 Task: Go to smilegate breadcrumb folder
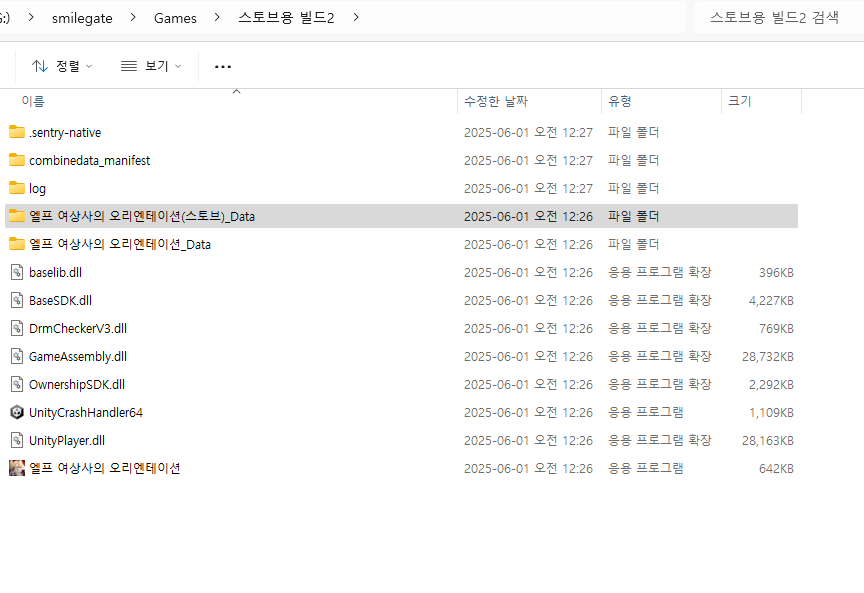tap(82, 18)
